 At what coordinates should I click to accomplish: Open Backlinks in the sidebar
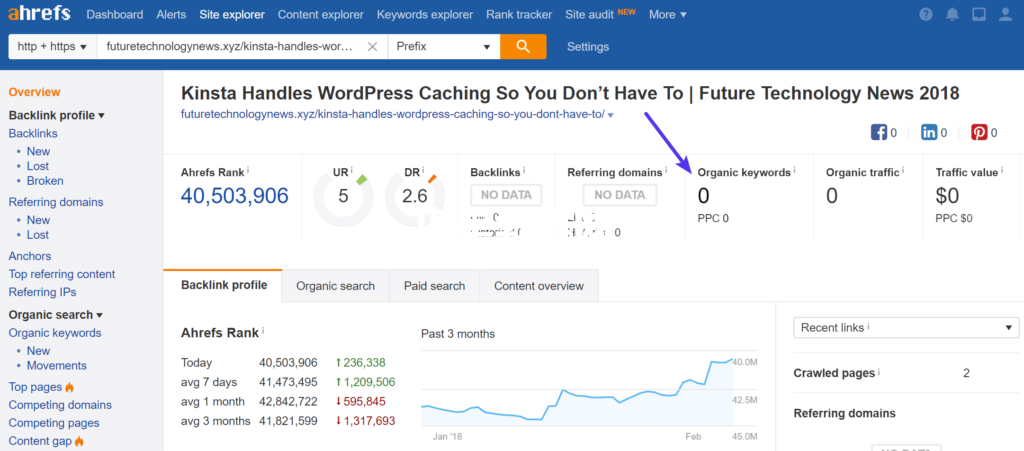pyautogui.click(x=33, y=133)
